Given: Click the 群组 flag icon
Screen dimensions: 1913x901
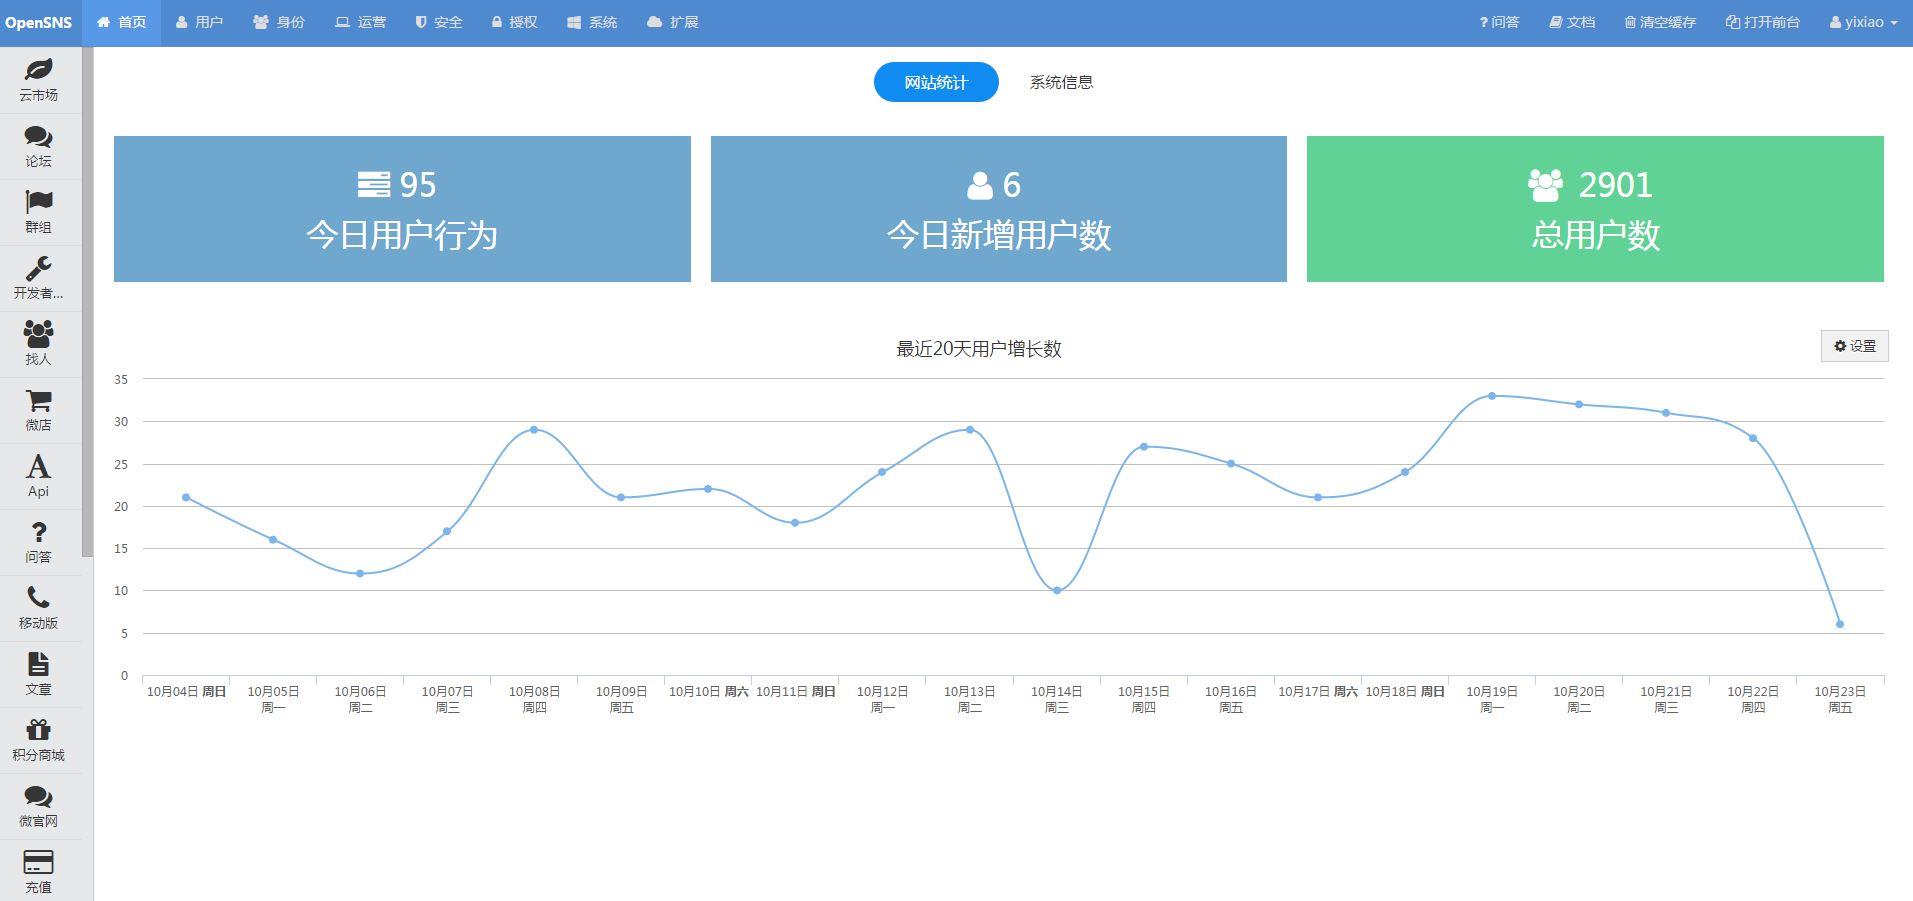Looking at the screenshot, I should coord(38,203).
